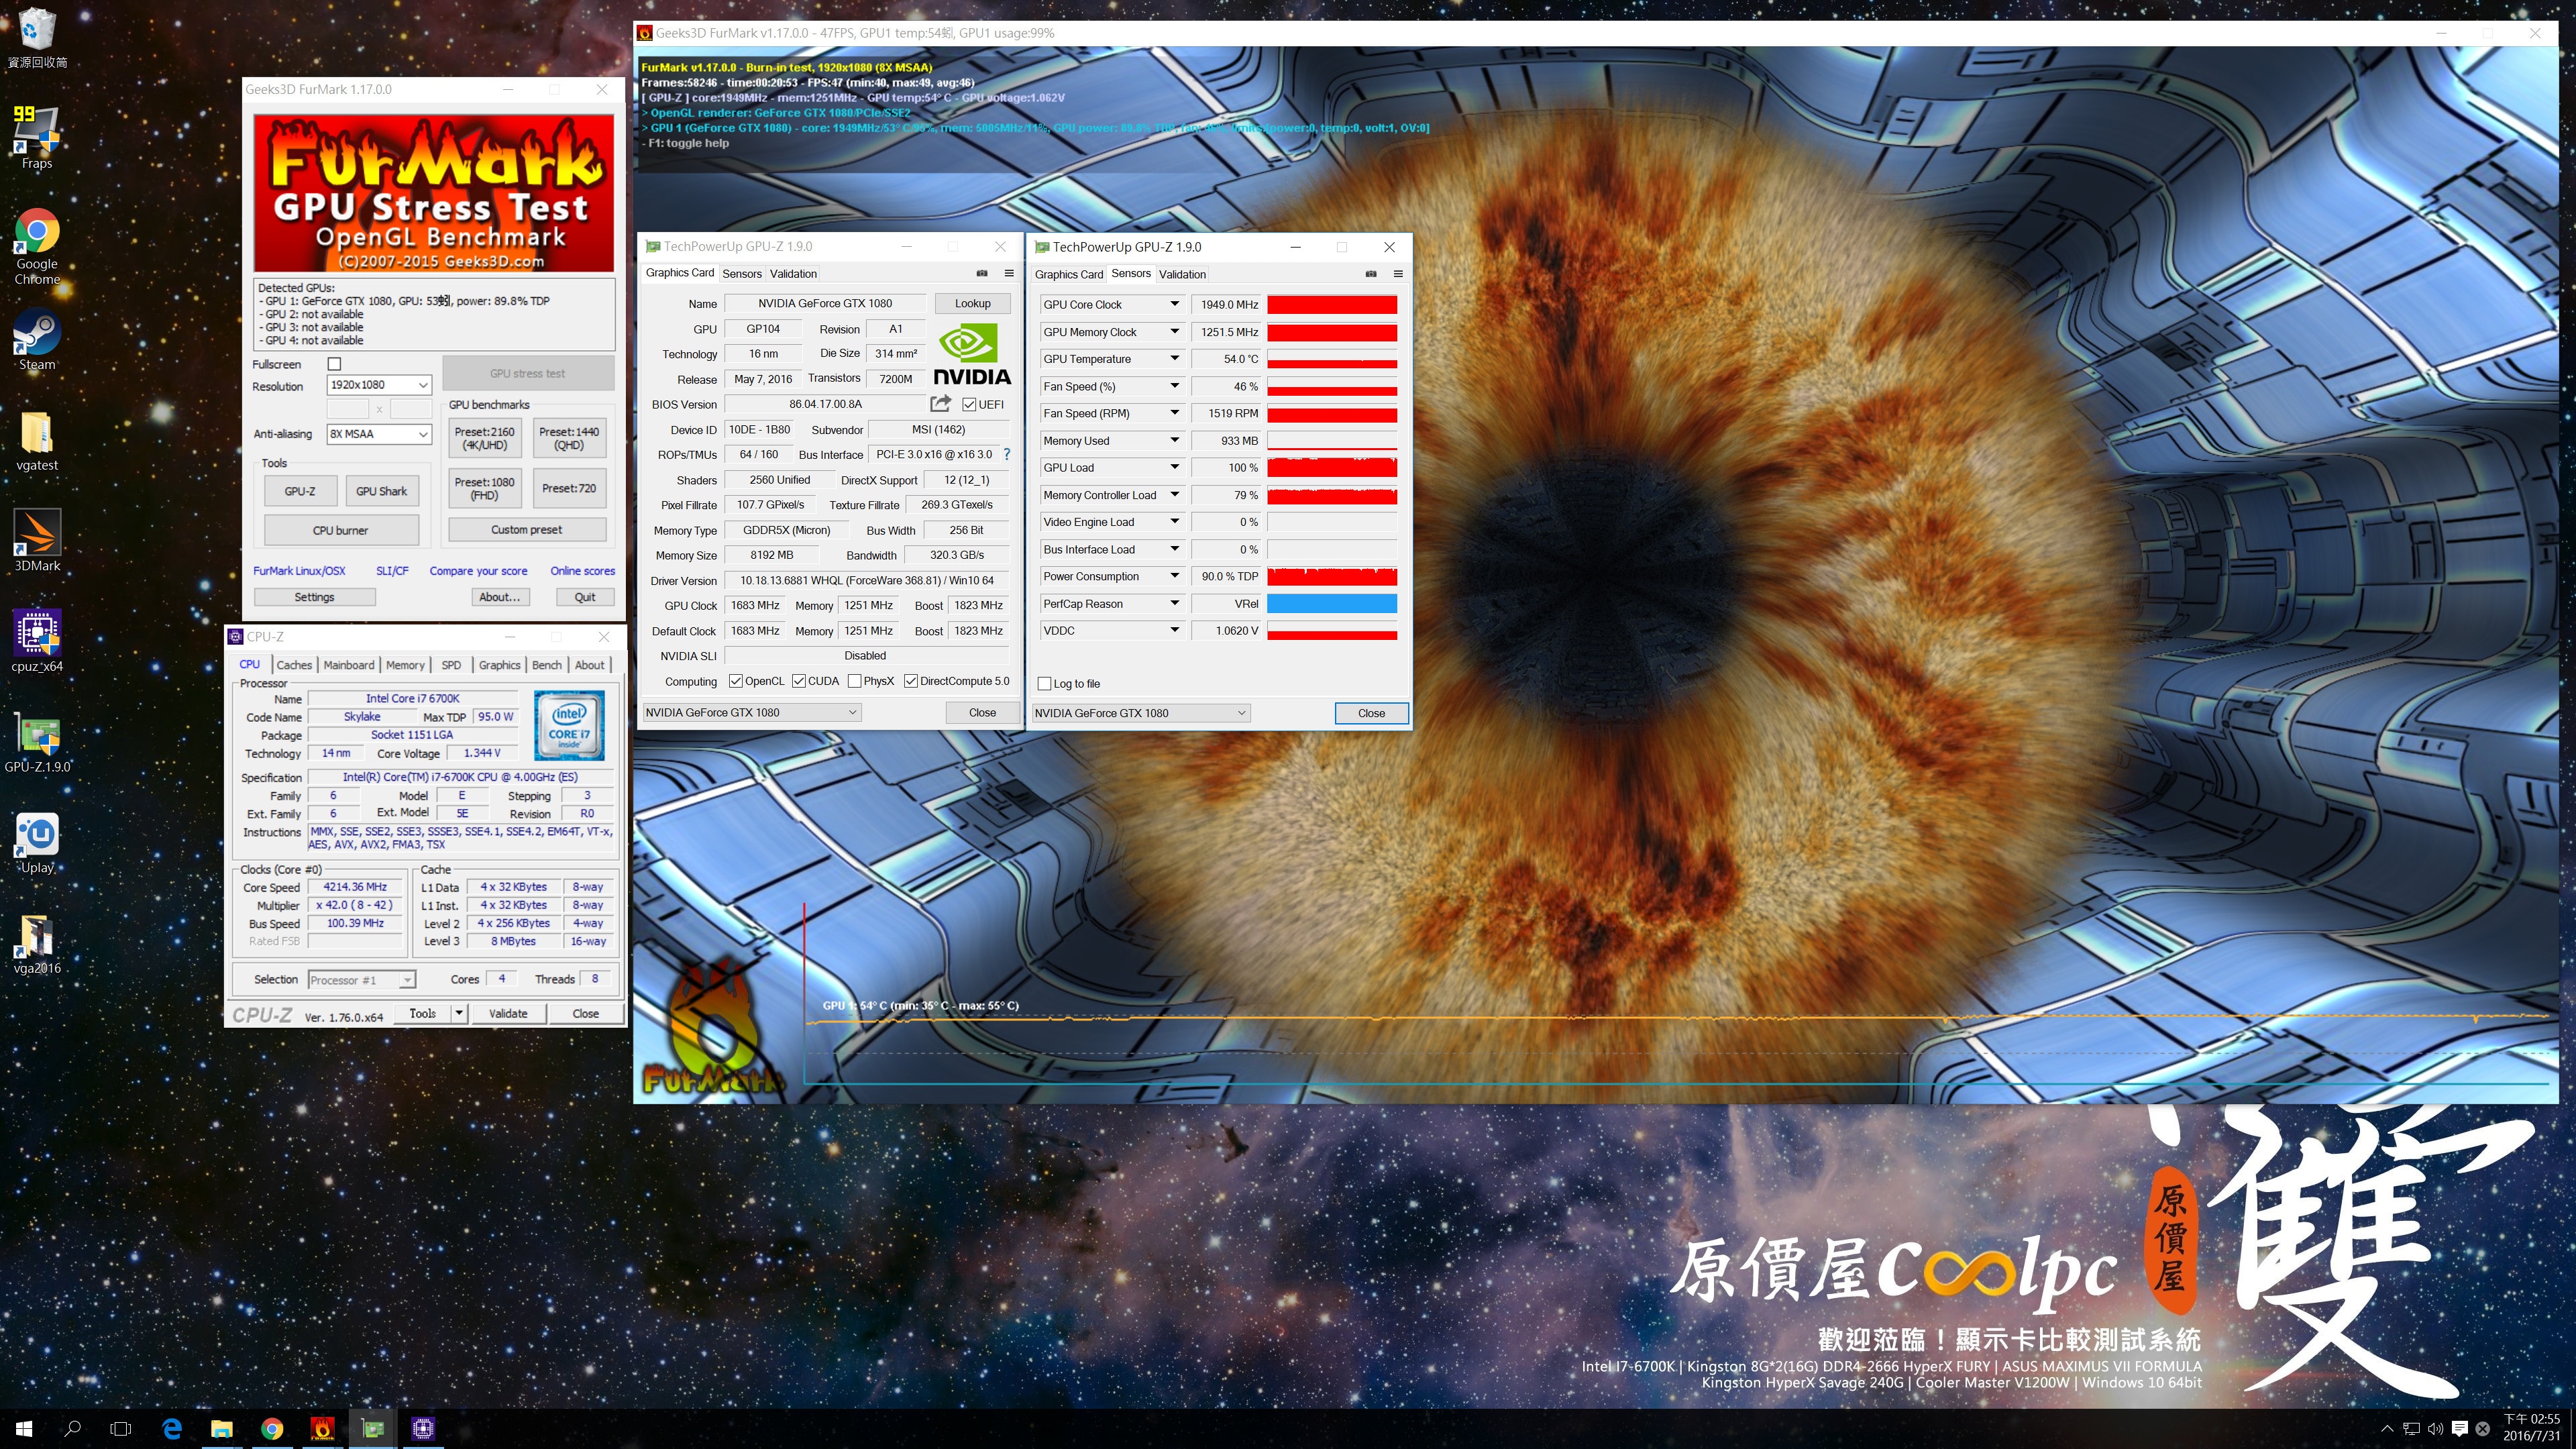Switch to the Mainboard tab in CPU-Z
This screenshot has width=2576, height=1449.
pyautogui.click(x=349, y=665)
